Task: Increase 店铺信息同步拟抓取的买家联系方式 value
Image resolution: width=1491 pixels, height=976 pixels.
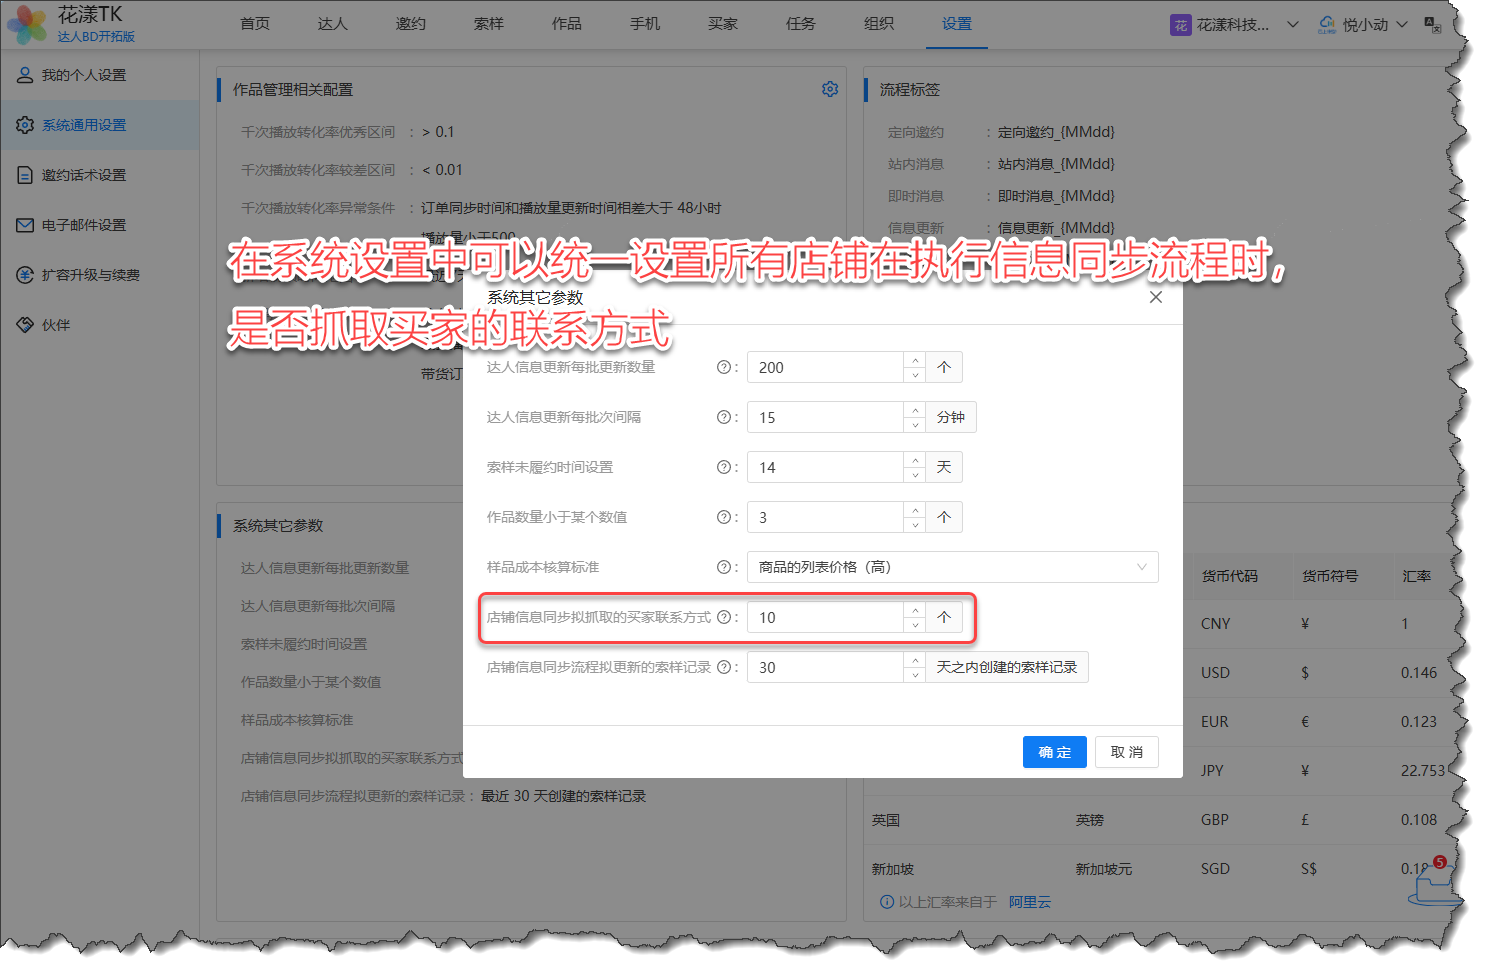Action: tap(915, 610)
